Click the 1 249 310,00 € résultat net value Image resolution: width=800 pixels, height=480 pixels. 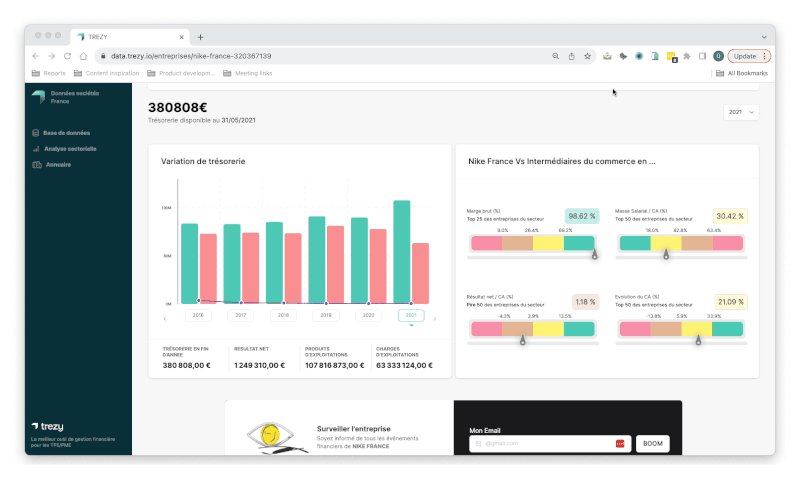259,365
